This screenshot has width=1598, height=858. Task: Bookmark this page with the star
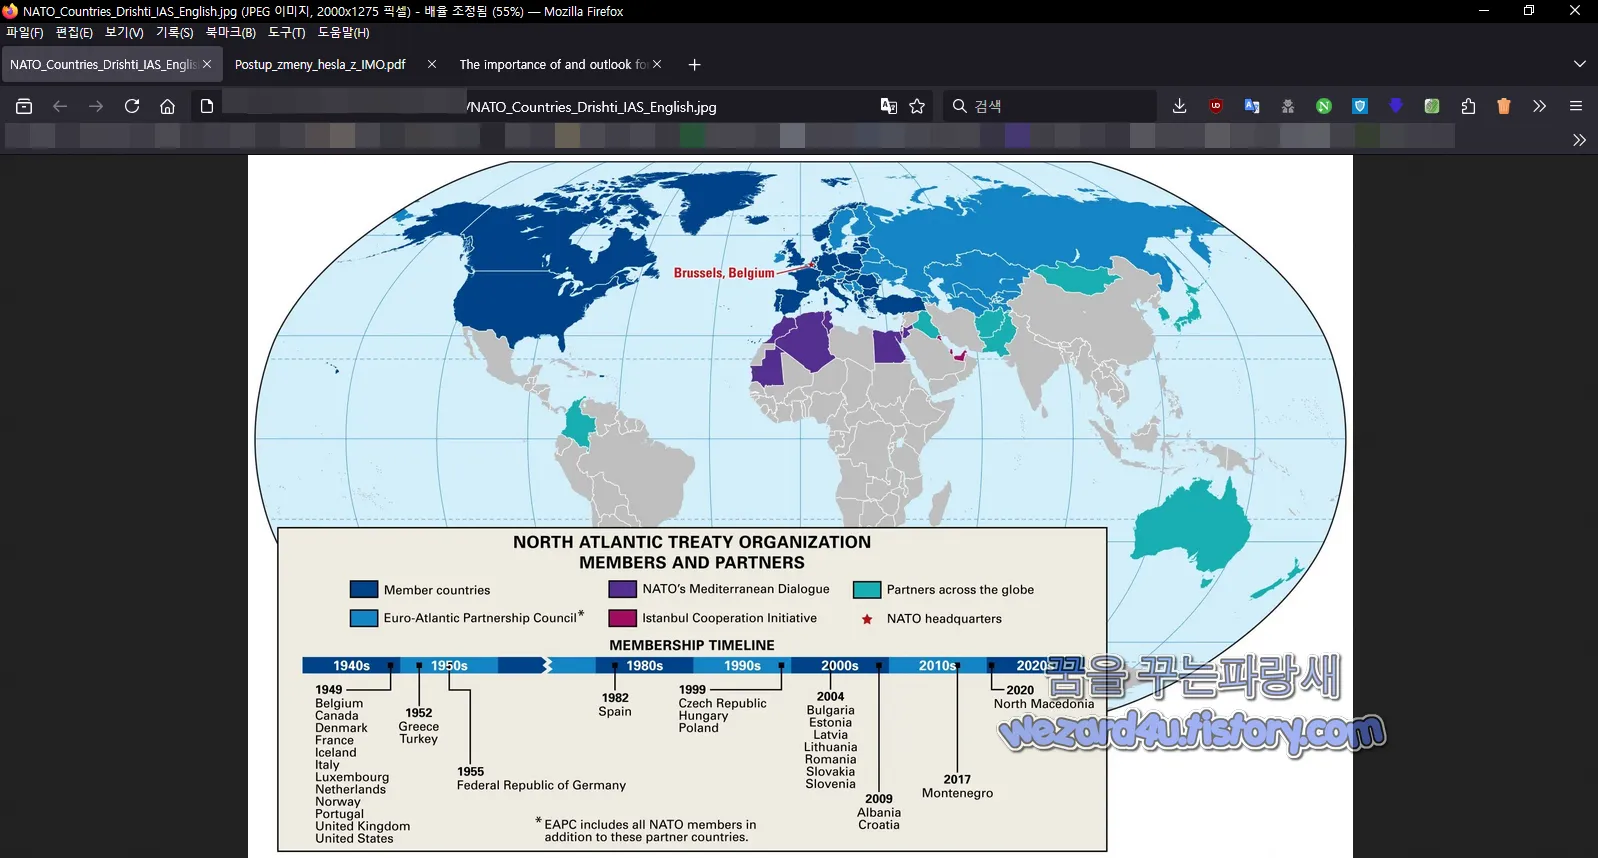pos(917,106)
